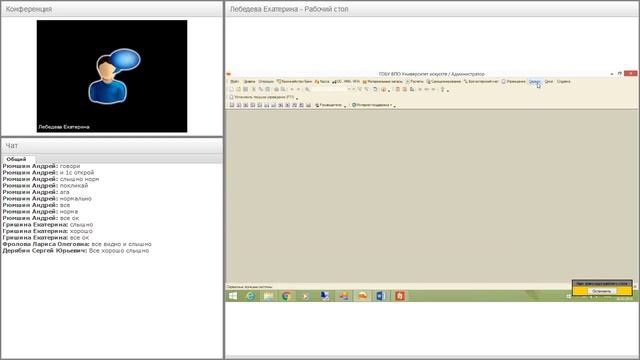
Task: Open the Казначейство/Банк menu
Action: [294, 82]
